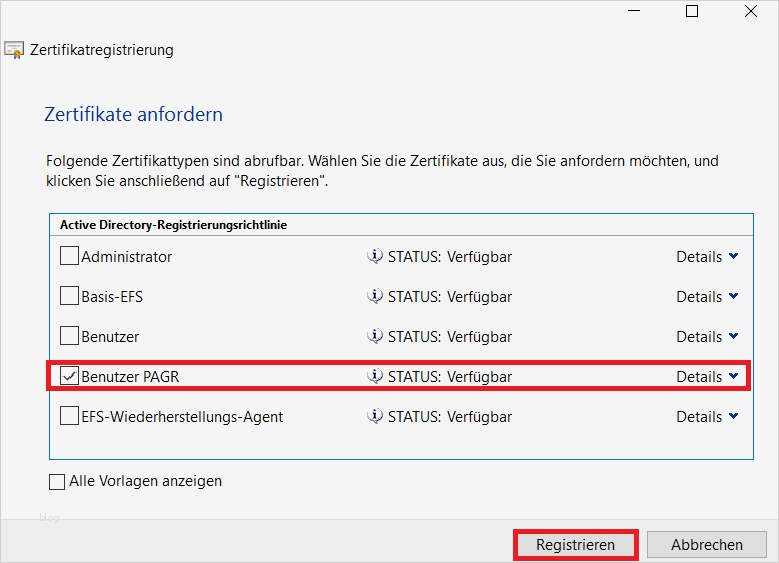
Task: Click the status info icon for Administrator
Action: pyautogui.click(x=375, y=257)
